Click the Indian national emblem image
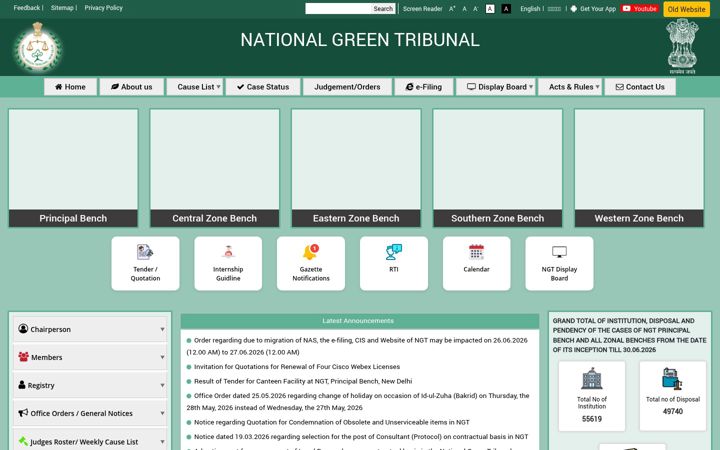The width and height of the screenshot is (720, 450). pos(682,46)
